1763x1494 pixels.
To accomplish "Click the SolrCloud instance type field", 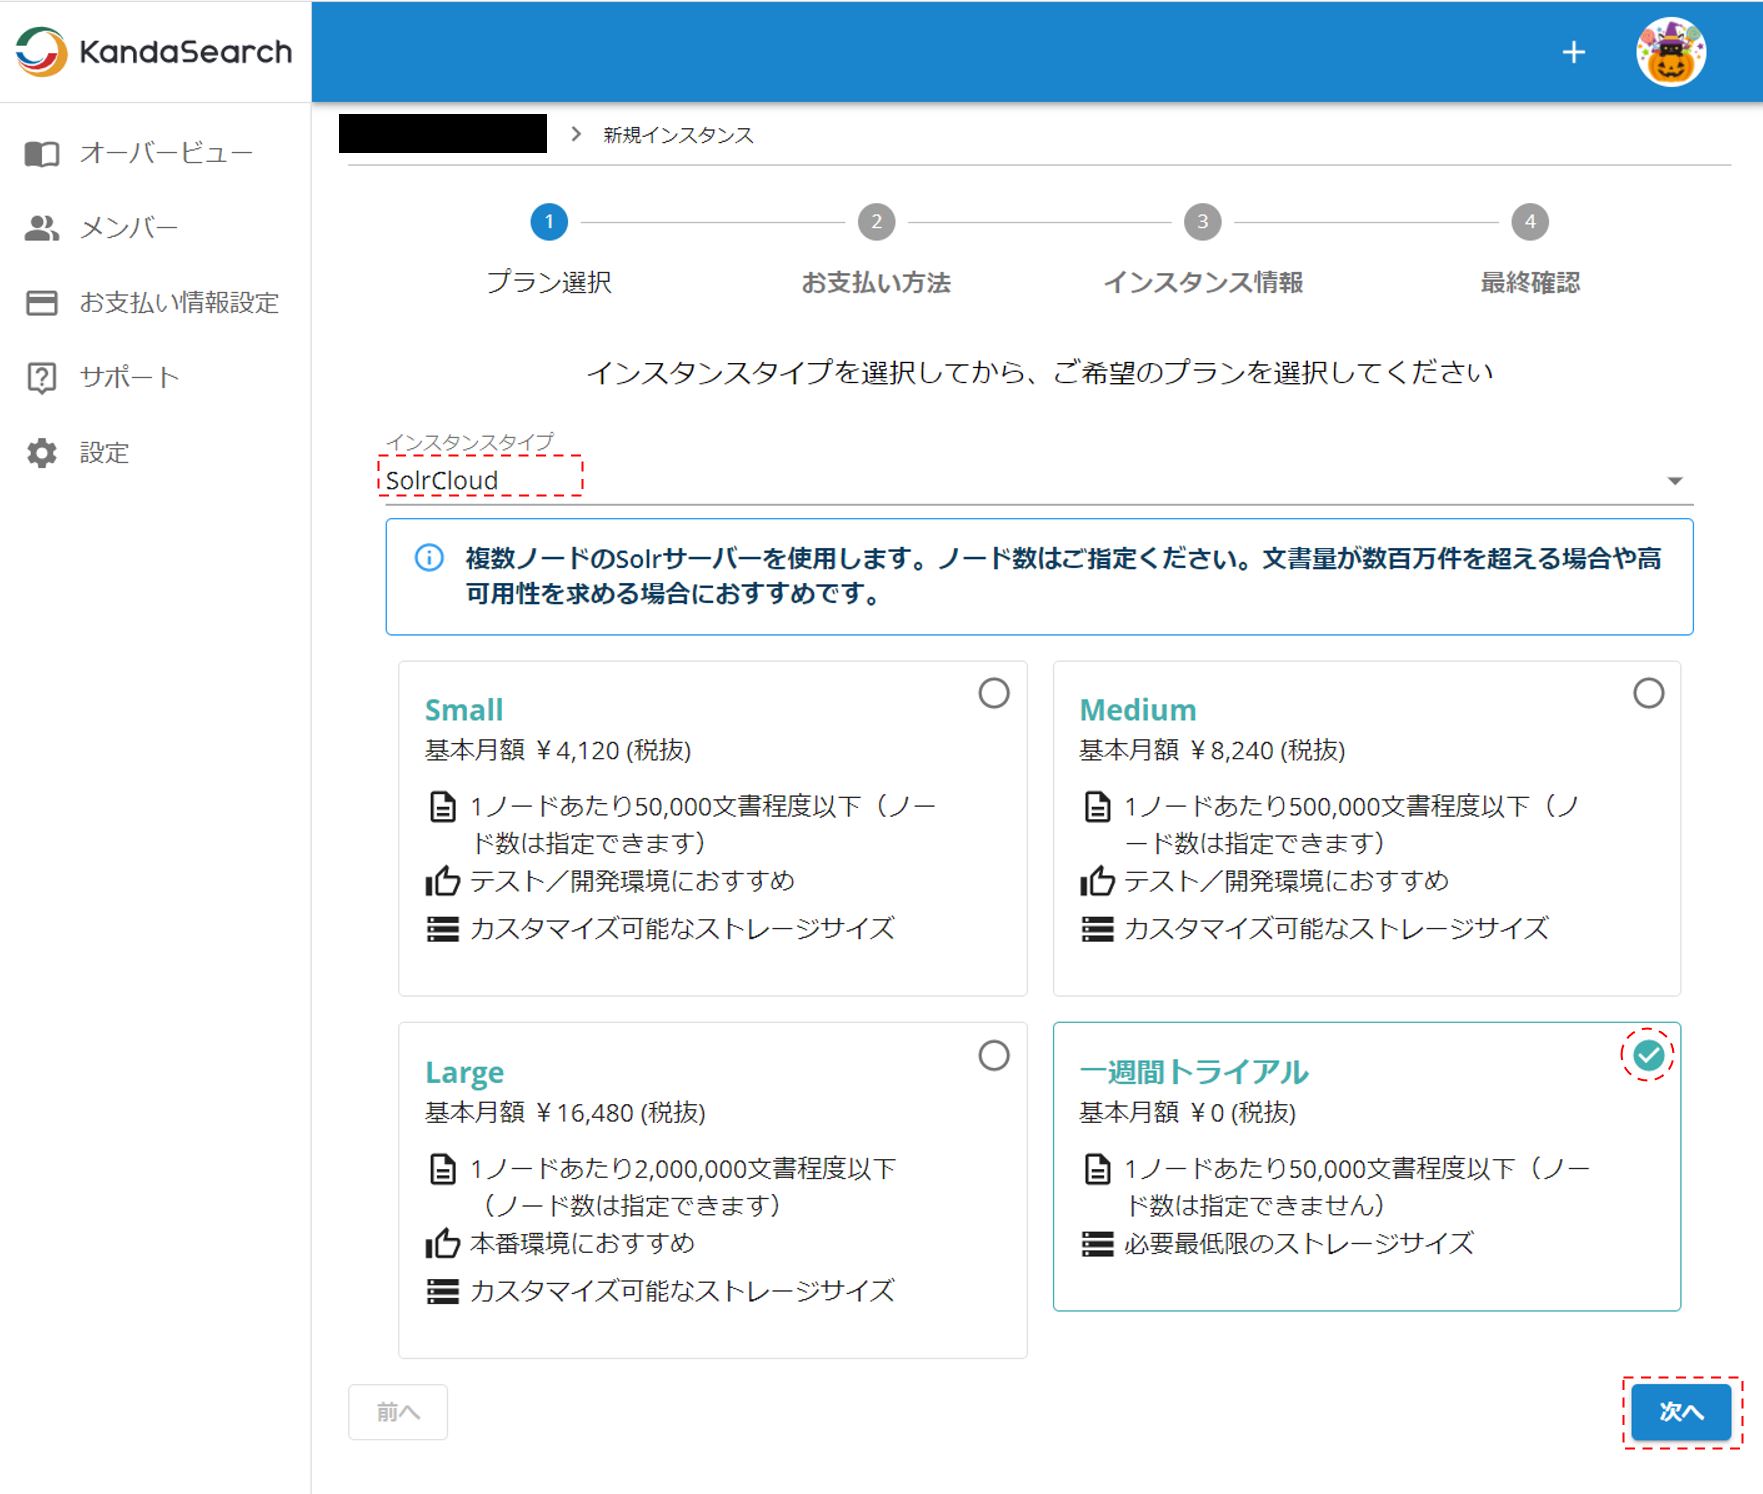I will (x=1039, y=480).
